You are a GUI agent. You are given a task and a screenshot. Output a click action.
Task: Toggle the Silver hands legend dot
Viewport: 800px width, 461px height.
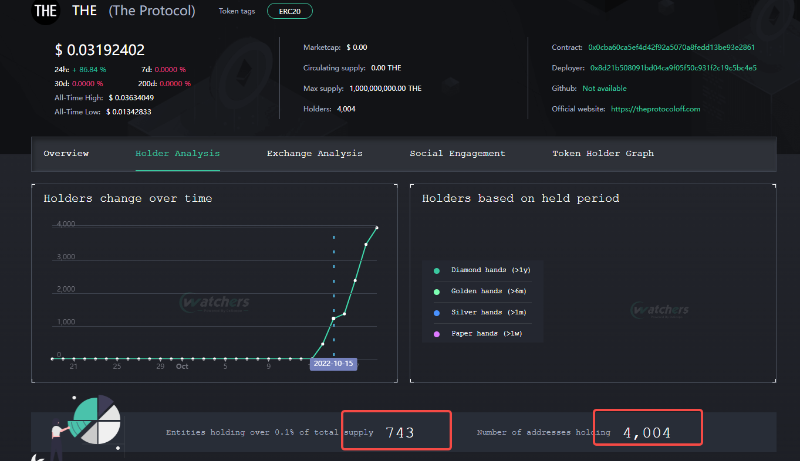437,313
